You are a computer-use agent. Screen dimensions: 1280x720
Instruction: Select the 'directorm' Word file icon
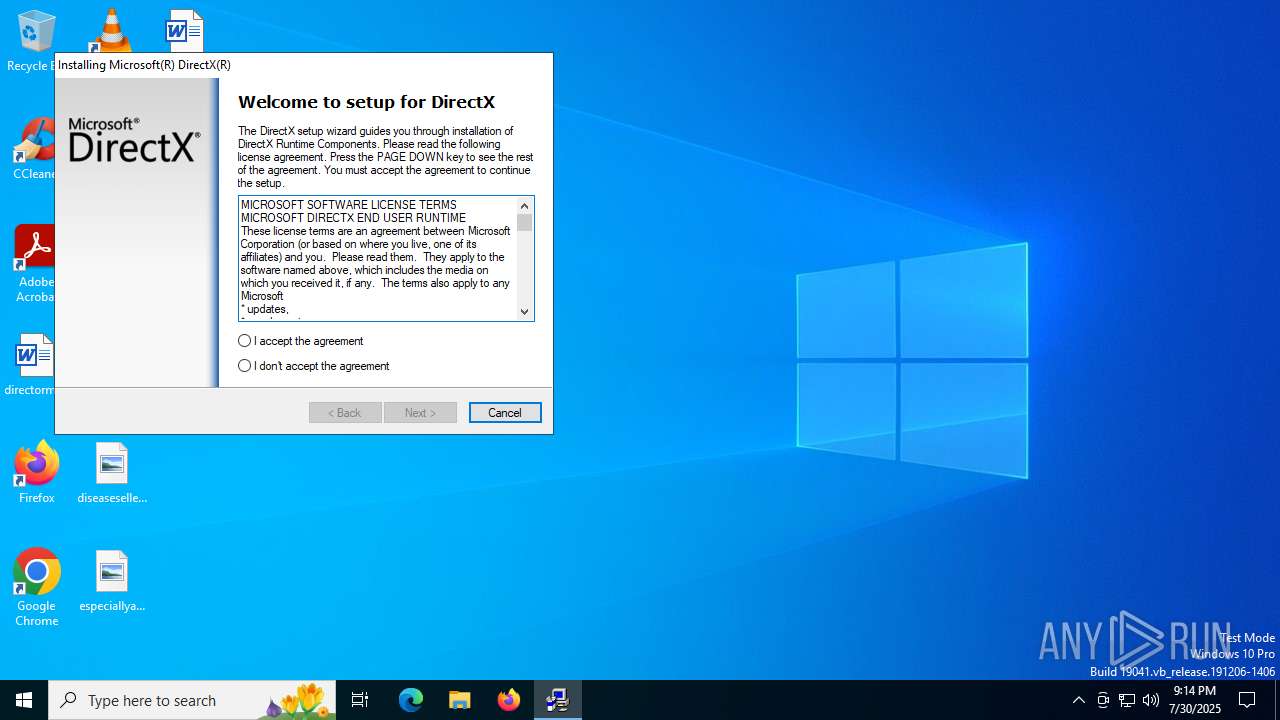(x=34, y=365)
